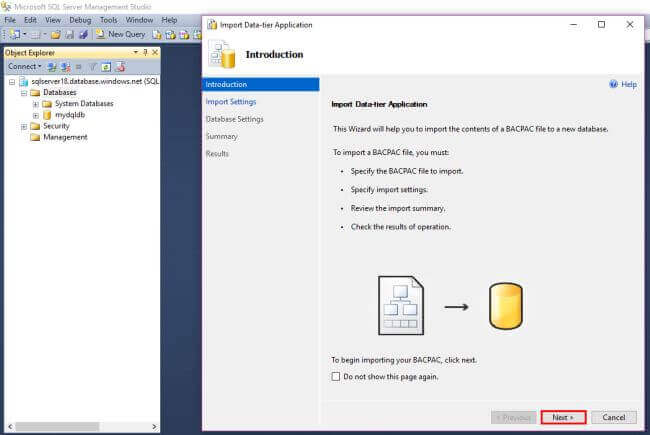Click the mydqldb database cylinder icon

[47, 115]
